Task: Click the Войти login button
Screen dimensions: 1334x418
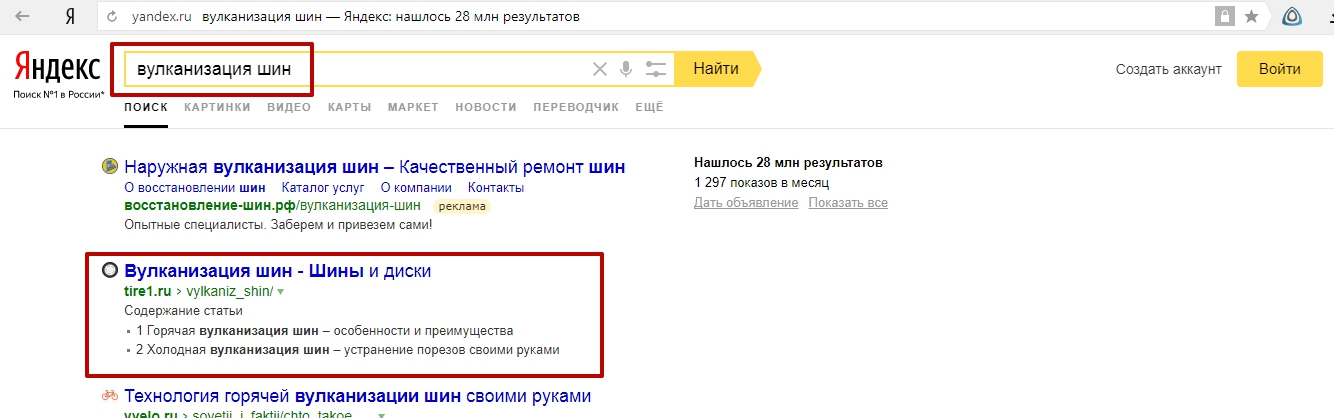Action: click(1280, 69)
